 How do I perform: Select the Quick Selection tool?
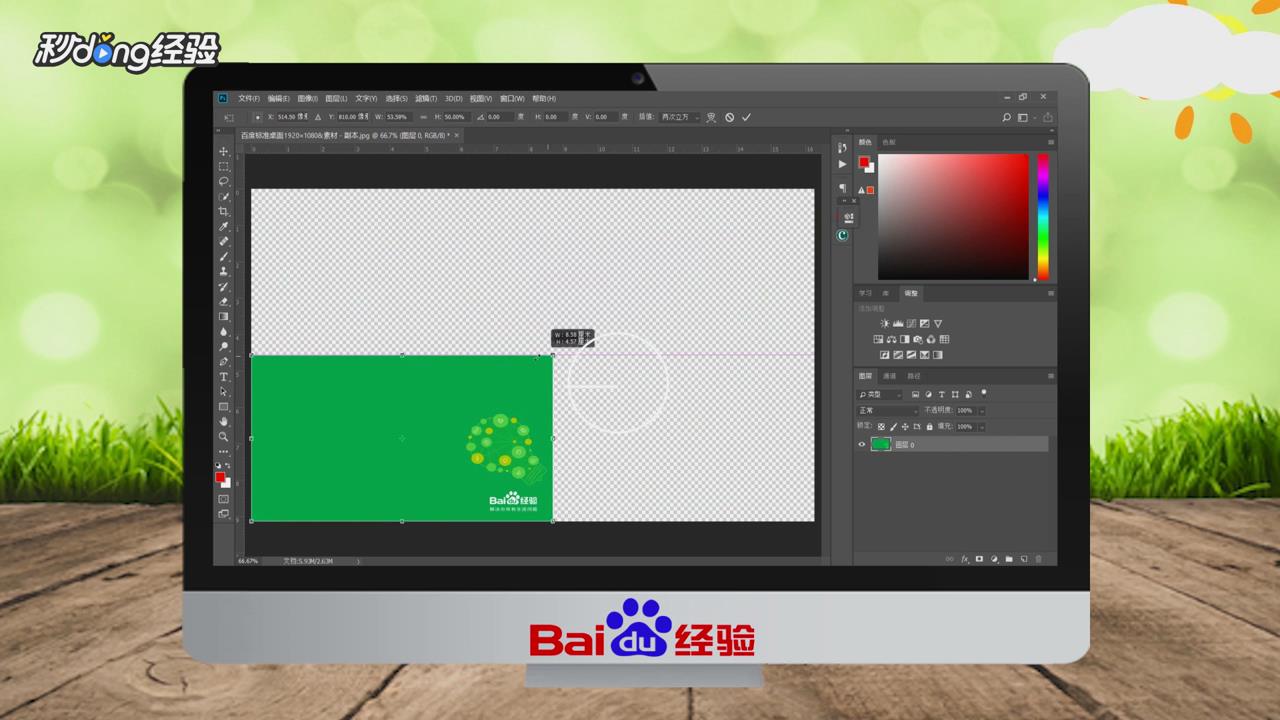224,197
